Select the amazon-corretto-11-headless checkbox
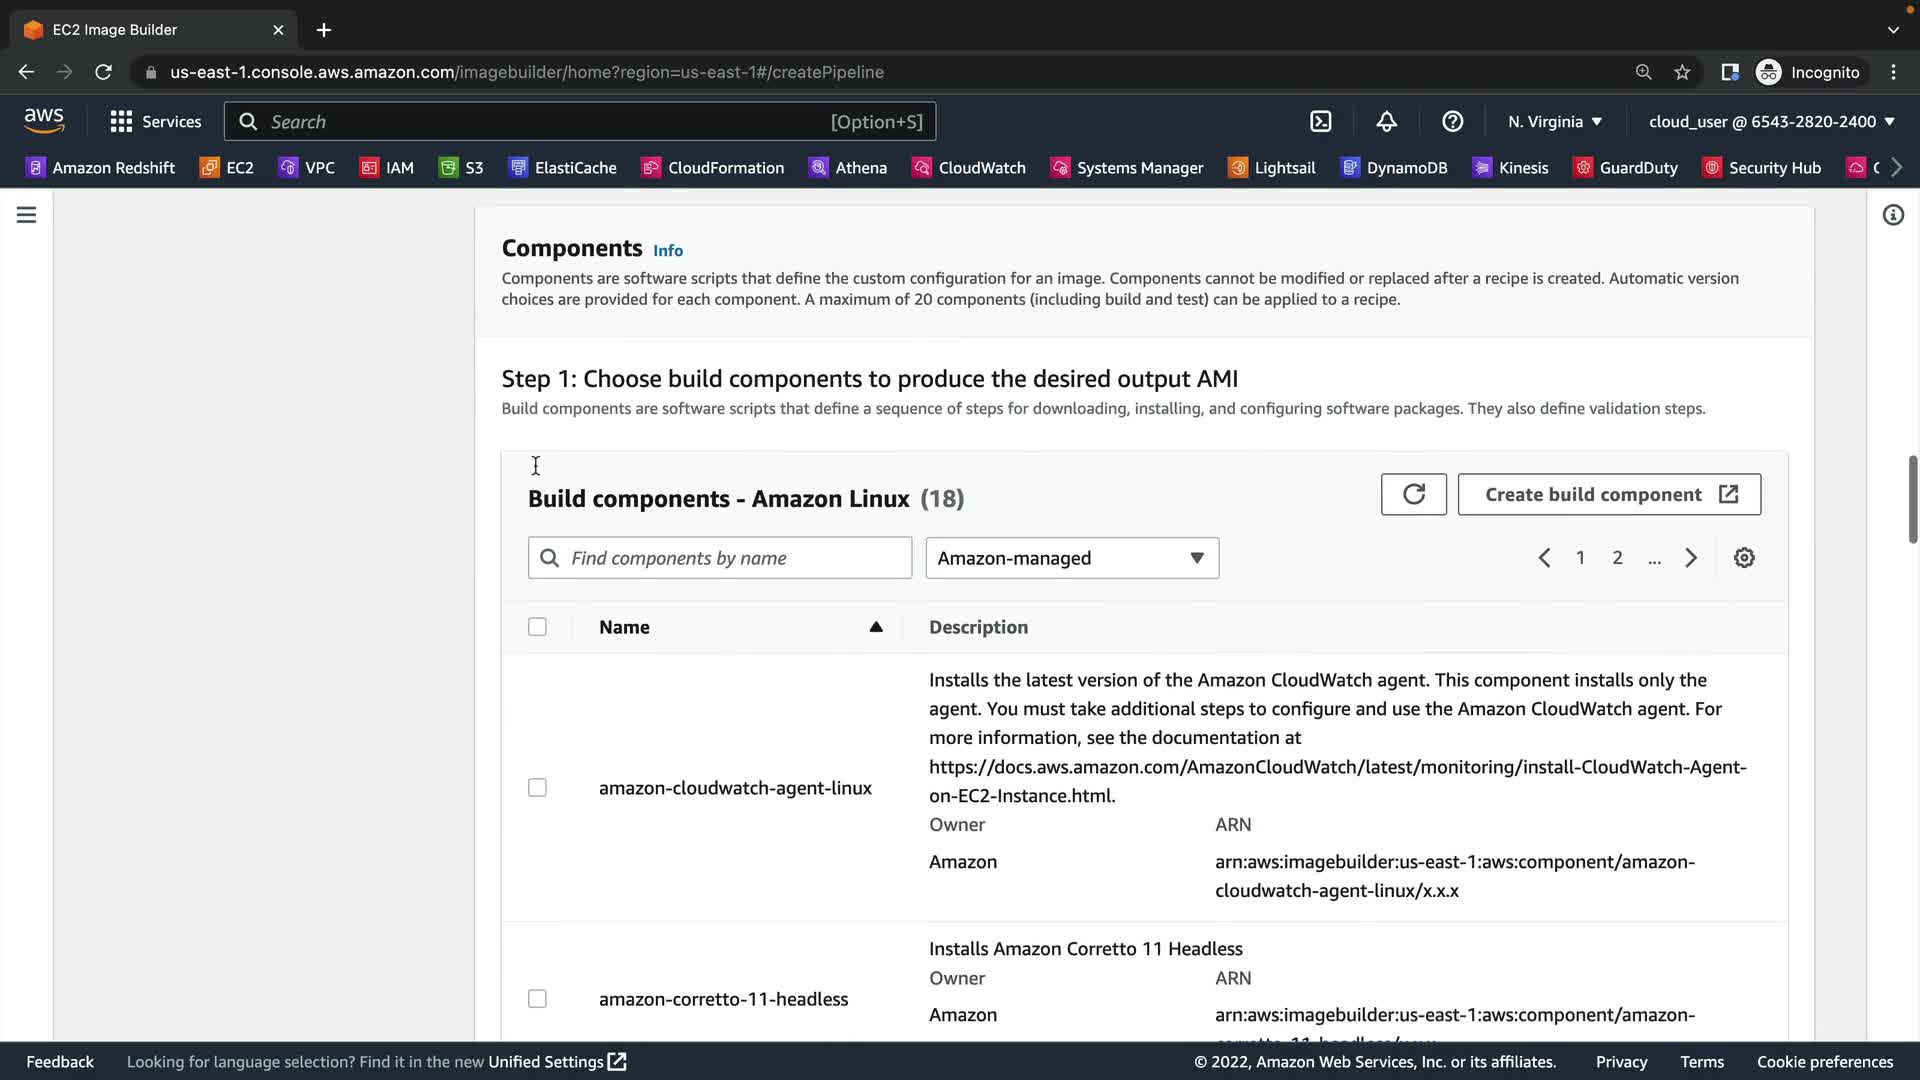 tap(537, 999)
